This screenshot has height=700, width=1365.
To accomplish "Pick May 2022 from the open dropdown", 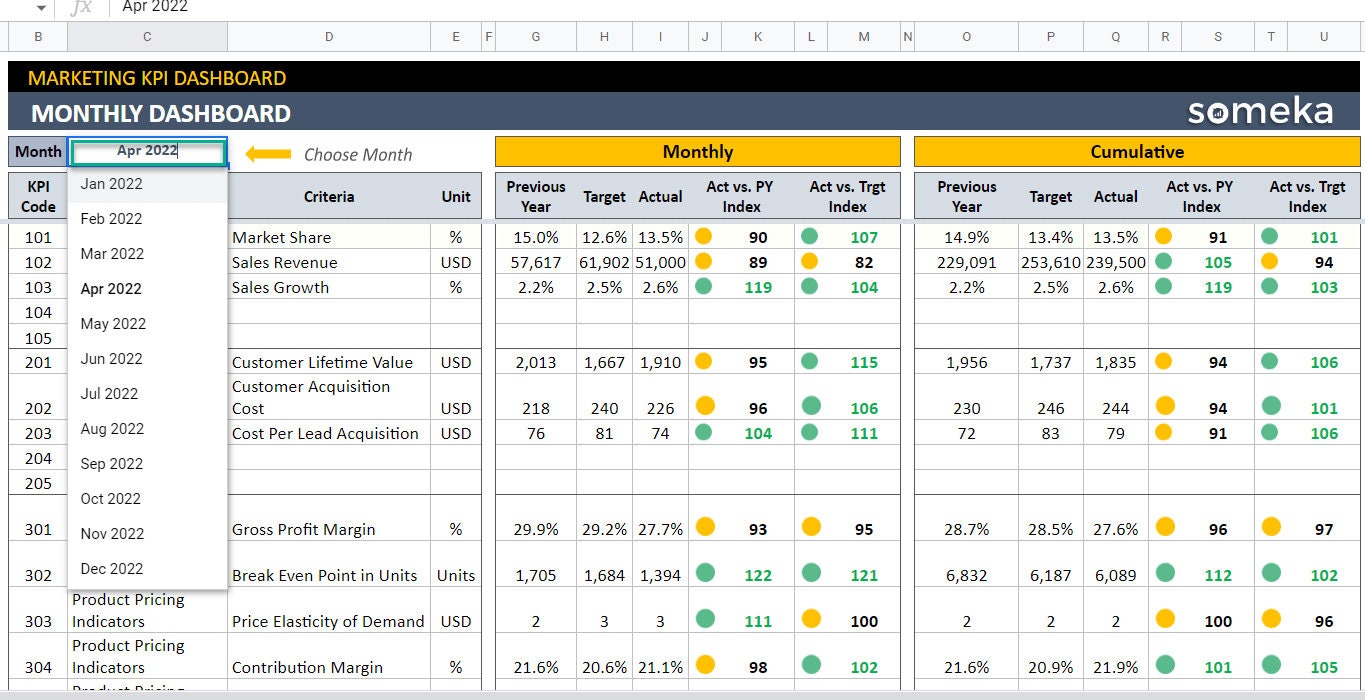I will pyautogui.click(x=111, y=324).
